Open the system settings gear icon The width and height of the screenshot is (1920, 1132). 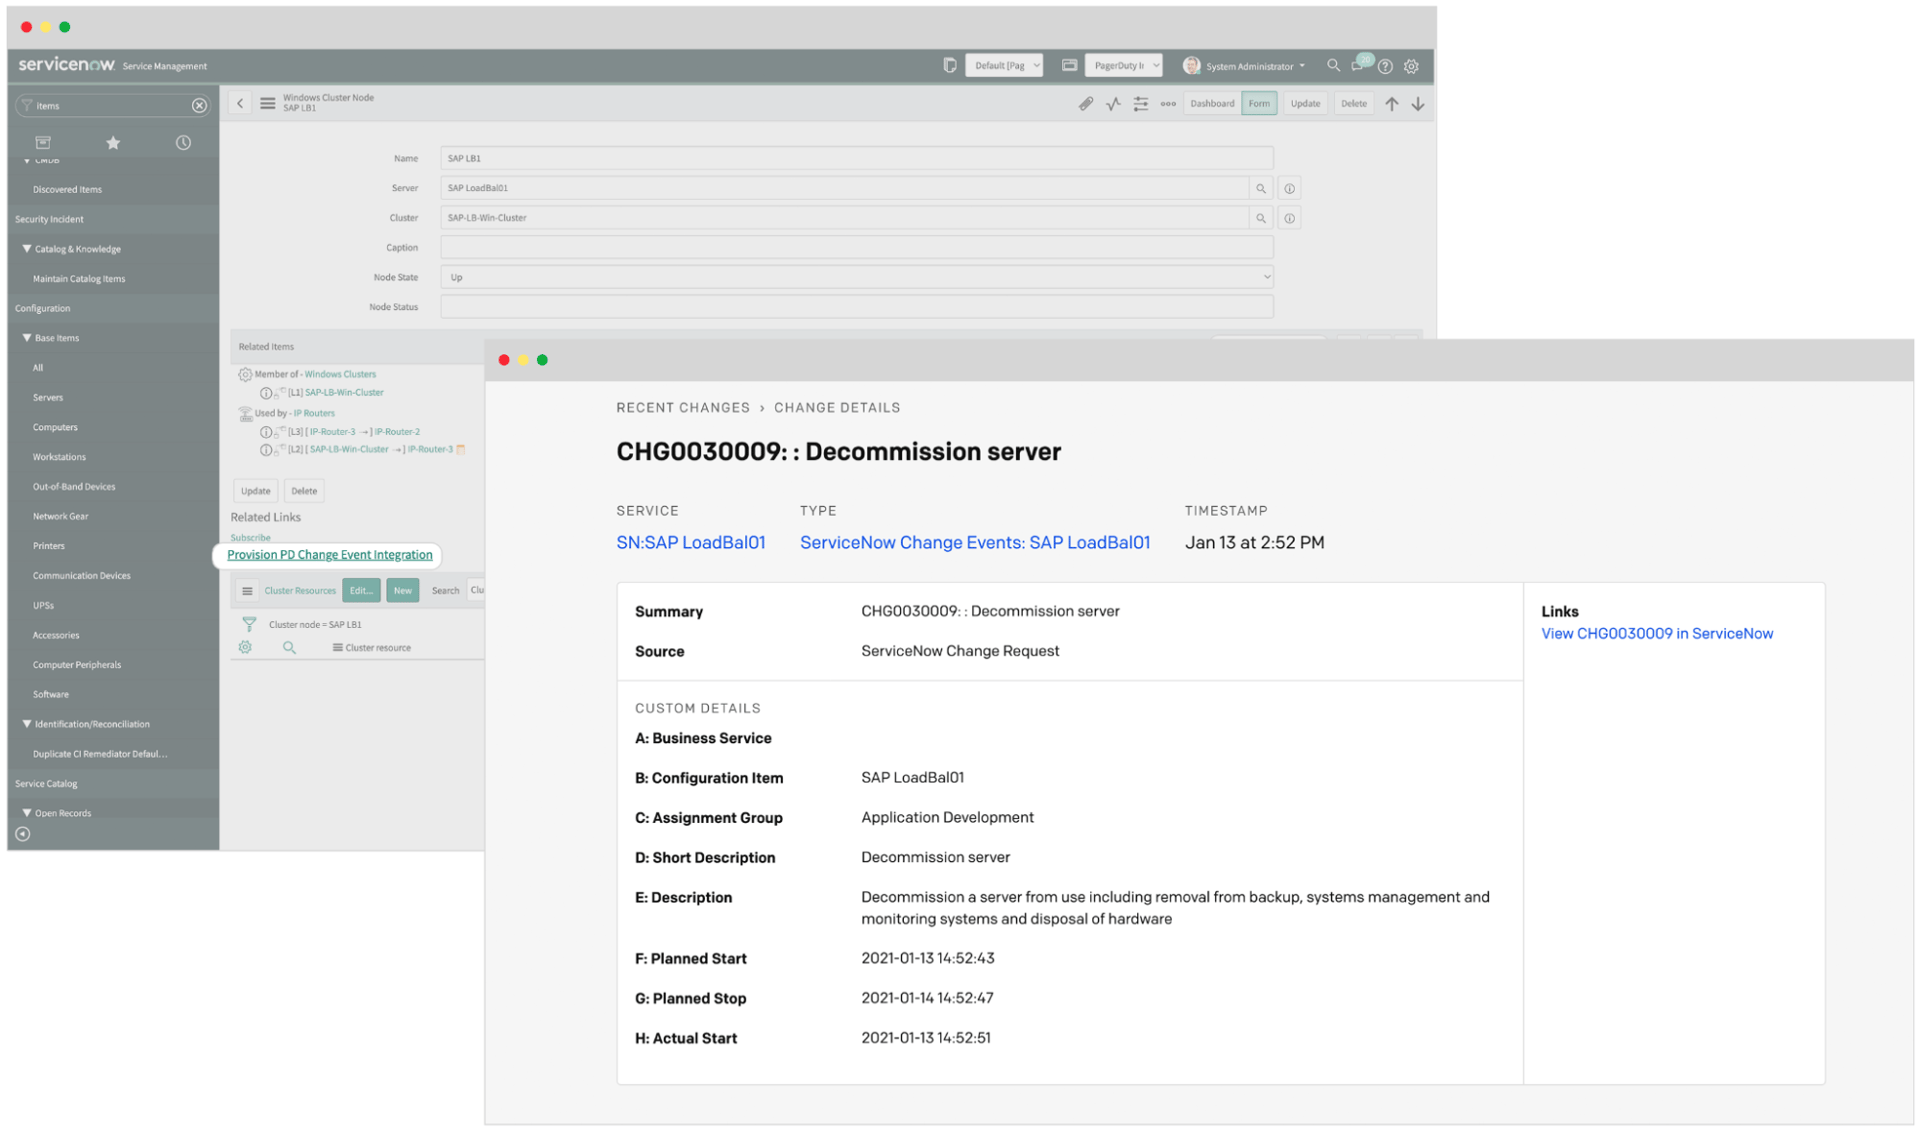pos(1411,66)
